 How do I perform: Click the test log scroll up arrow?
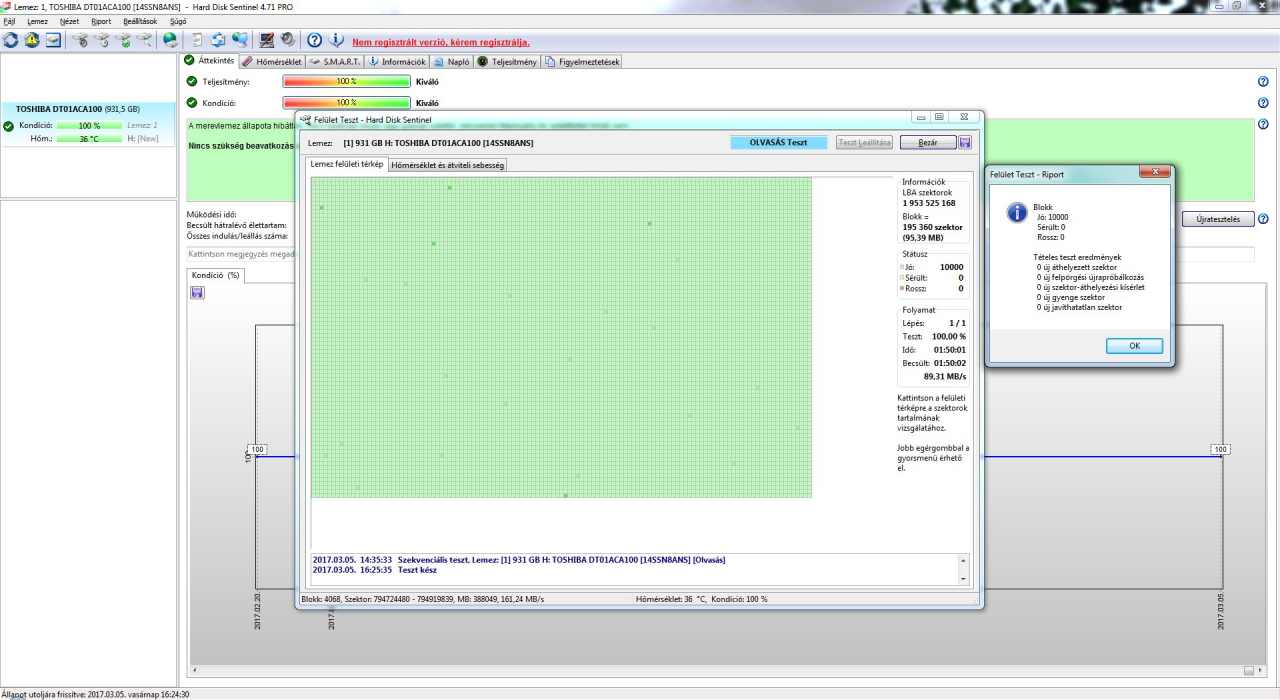tap(964, 560)
